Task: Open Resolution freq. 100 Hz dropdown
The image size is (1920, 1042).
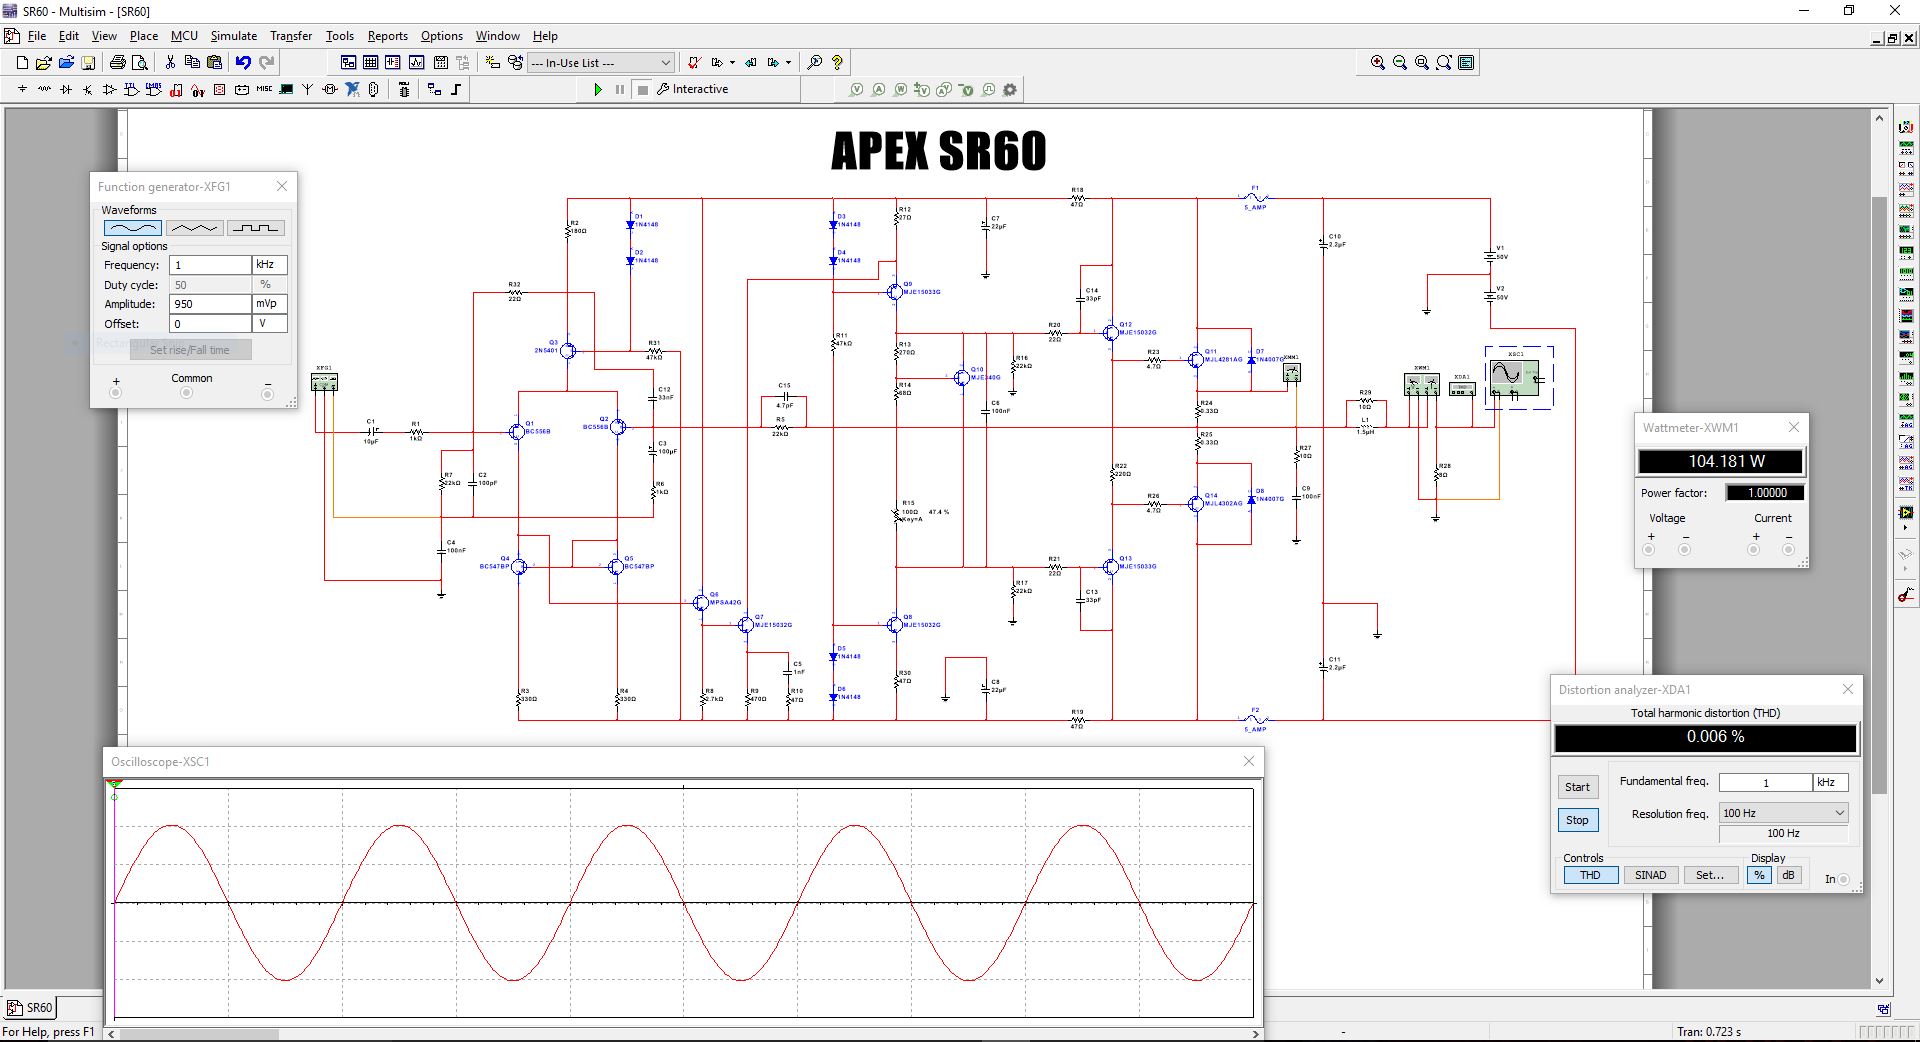Action: (x=1783, y=813)
